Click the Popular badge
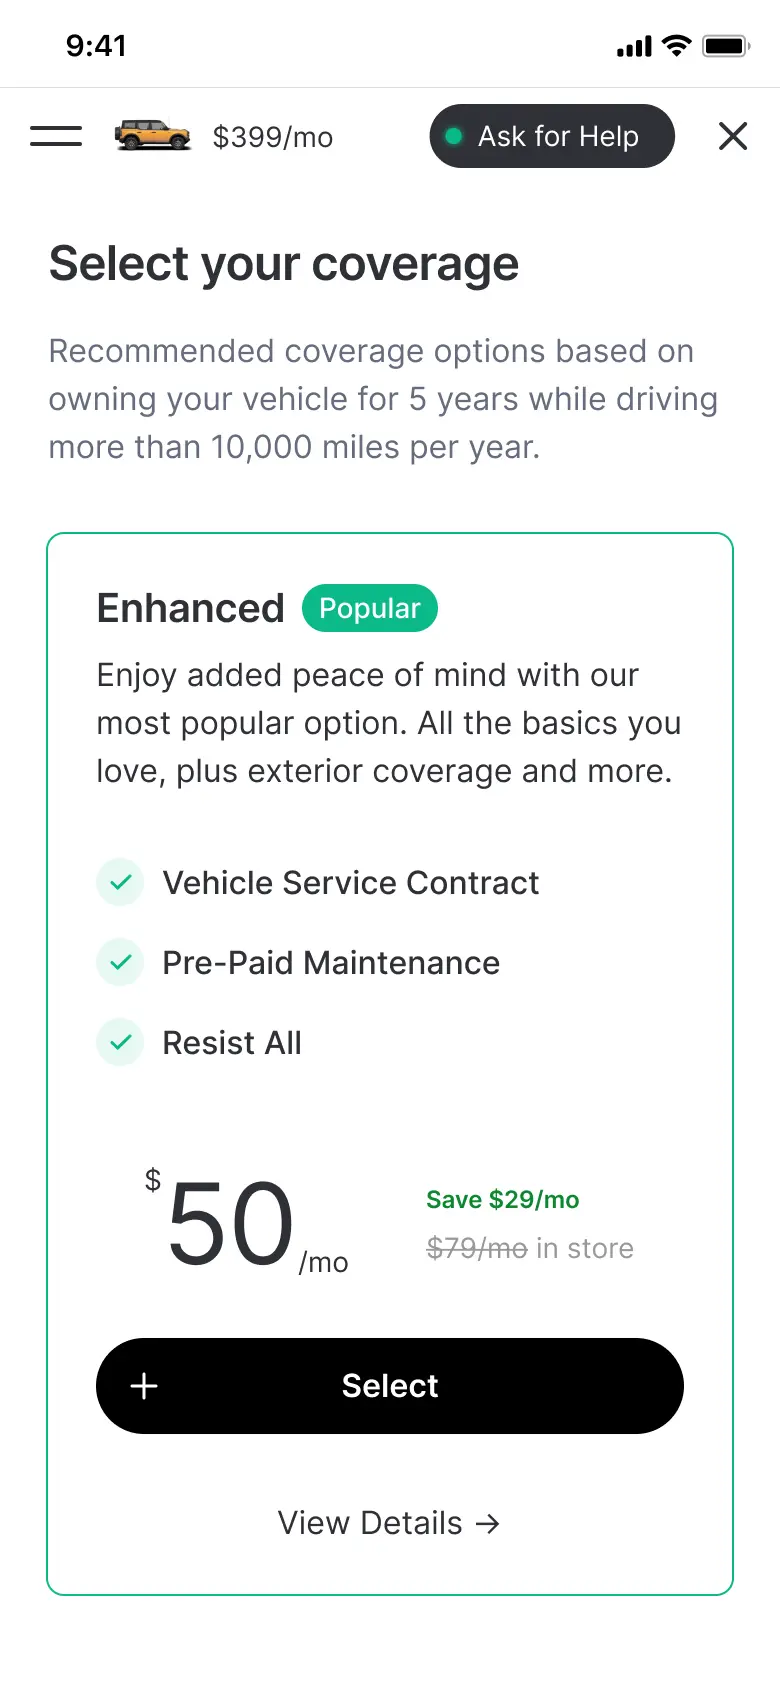The width and height of the screenshot is (780, 1688). point(370,608)
